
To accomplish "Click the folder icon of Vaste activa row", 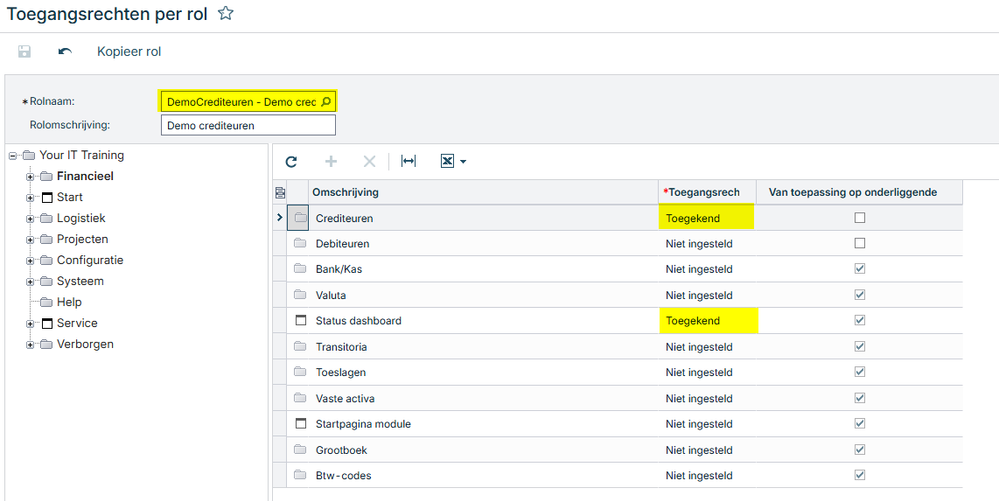I will (300, 398).
